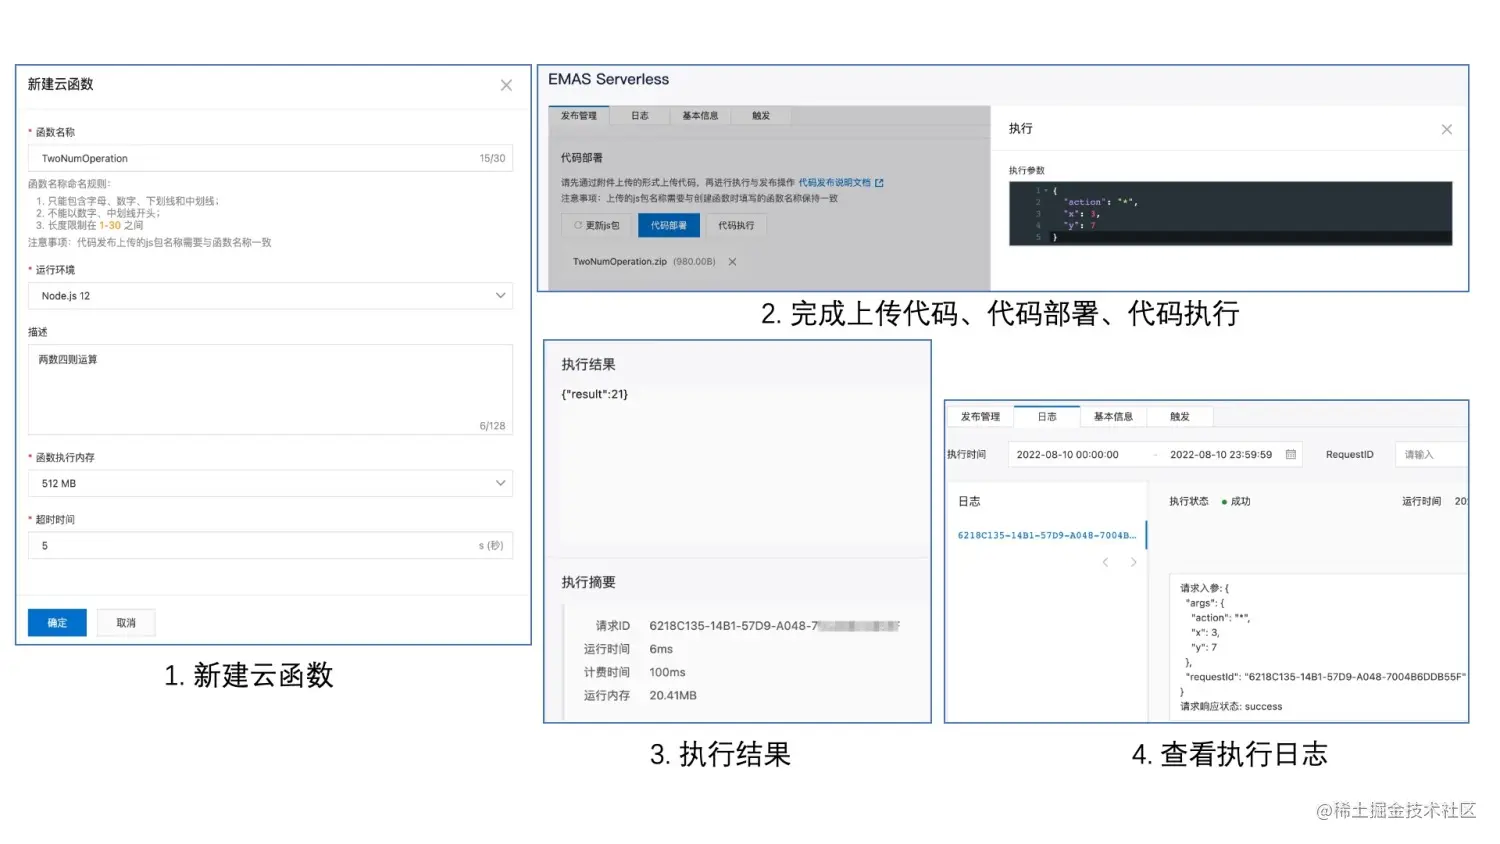This screenshot has width=1500, height=844.
Task: Go to previous log page arrow
Action: 1105,563
